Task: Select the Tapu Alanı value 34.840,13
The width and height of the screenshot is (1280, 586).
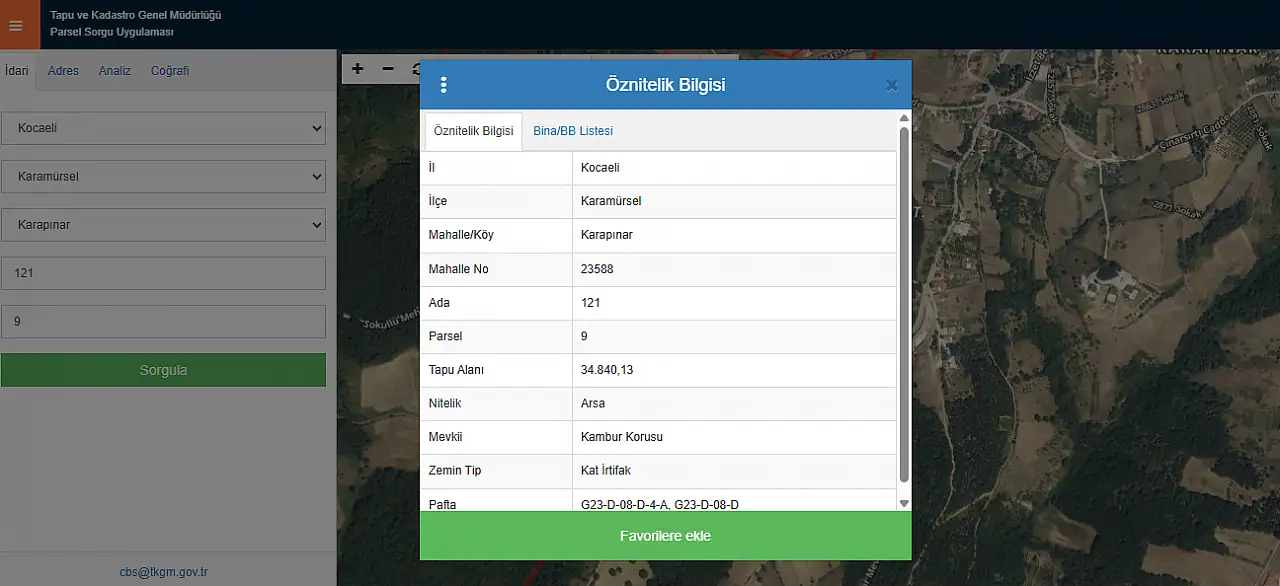Action: click(607, 370)
